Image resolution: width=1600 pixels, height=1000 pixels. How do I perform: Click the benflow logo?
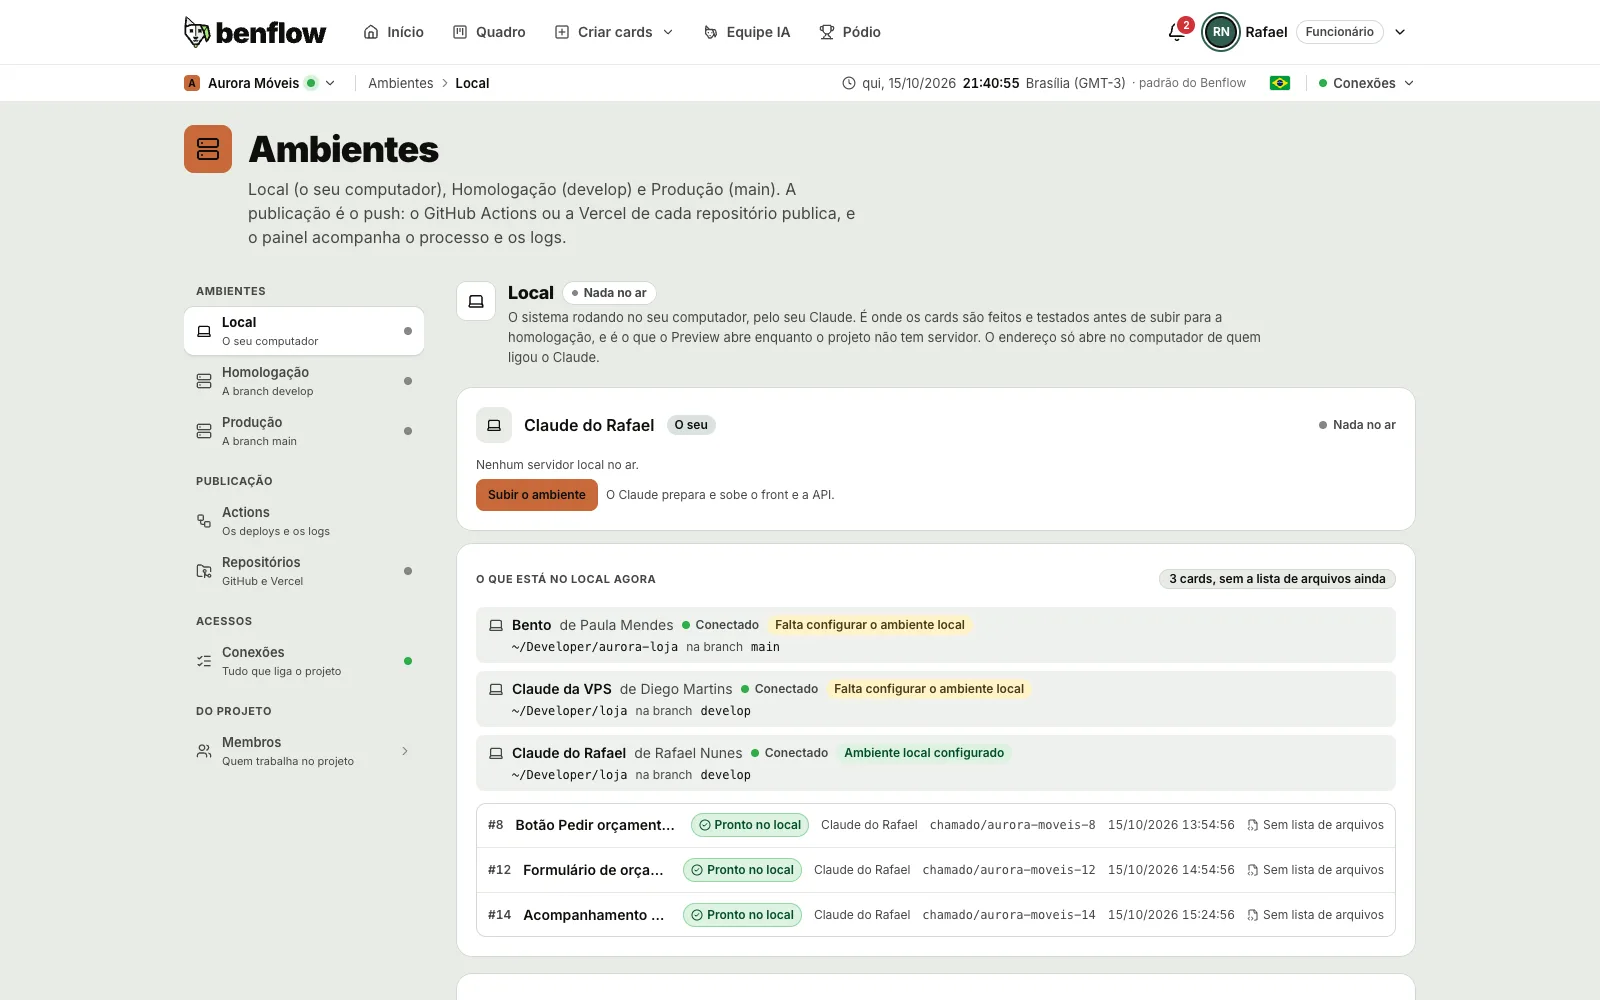pyautogui.click(x=255, y=32)
